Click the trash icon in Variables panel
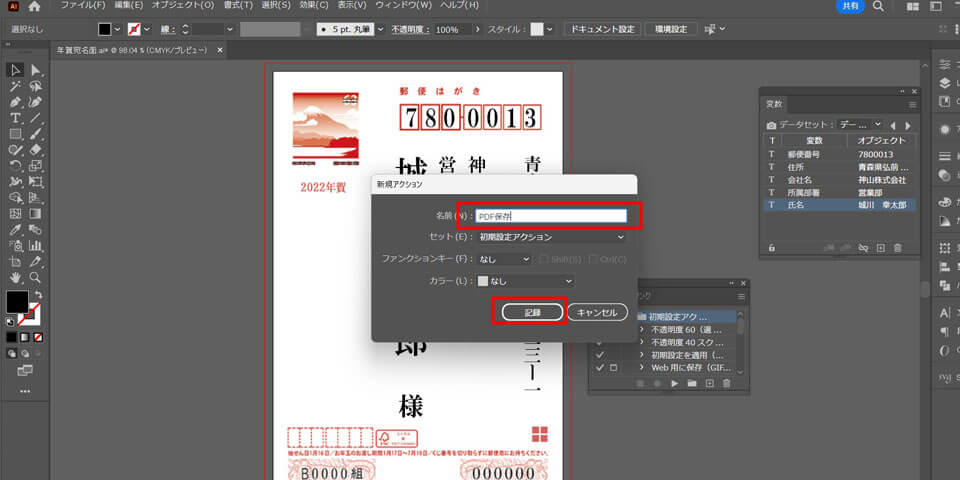960x480 pixels. pyautogui.click(x=897, y=247)
